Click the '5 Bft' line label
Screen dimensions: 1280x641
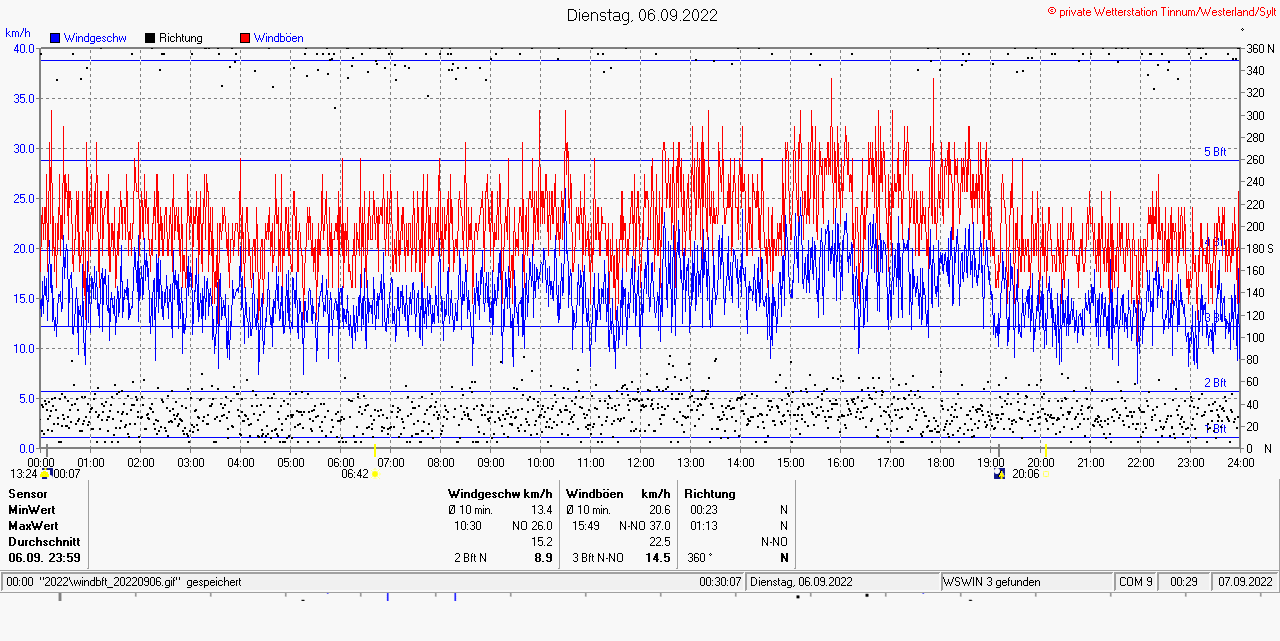tap(1215, 152)
